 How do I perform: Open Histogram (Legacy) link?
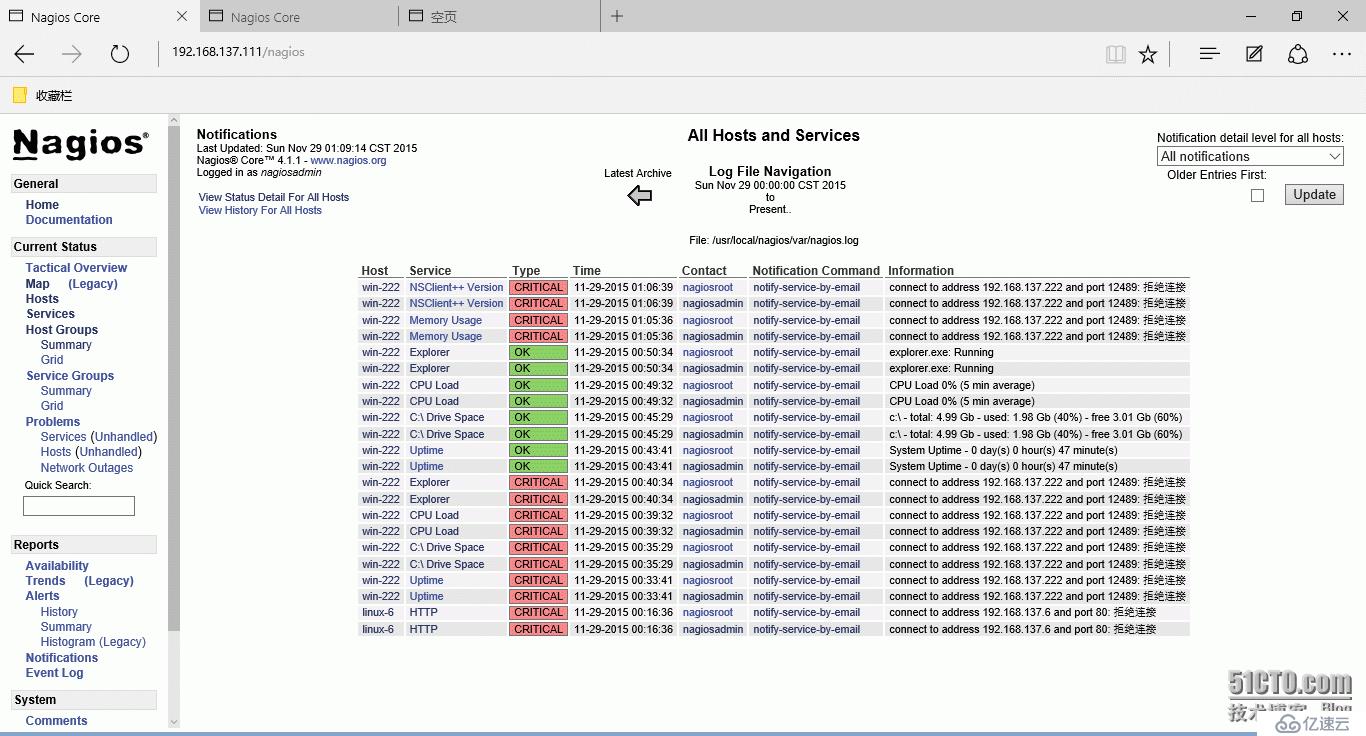pyautogui.click(x=93, y=642)
